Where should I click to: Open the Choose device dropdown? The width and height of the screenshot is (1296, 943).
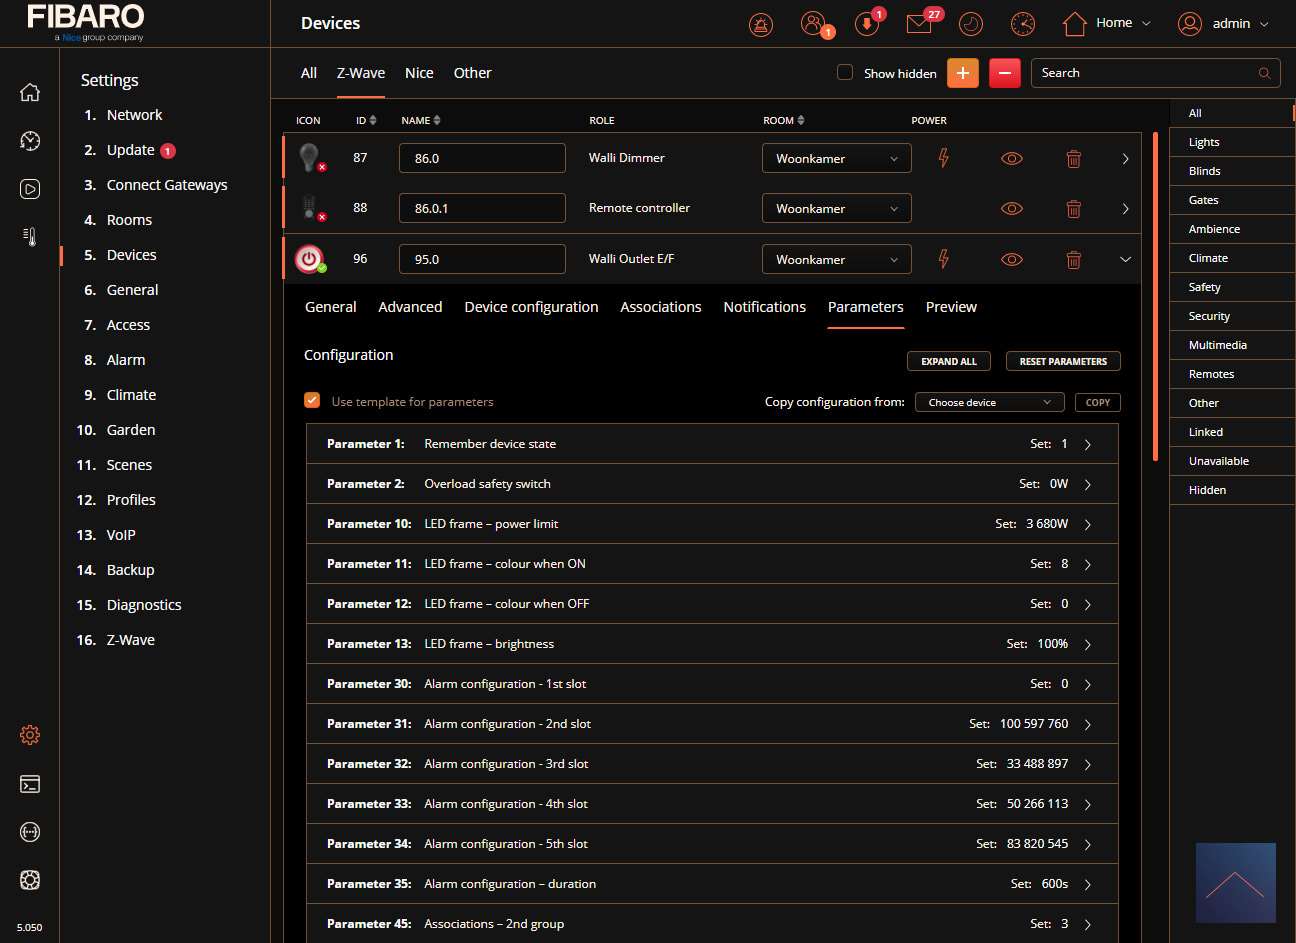click(988, 402)
